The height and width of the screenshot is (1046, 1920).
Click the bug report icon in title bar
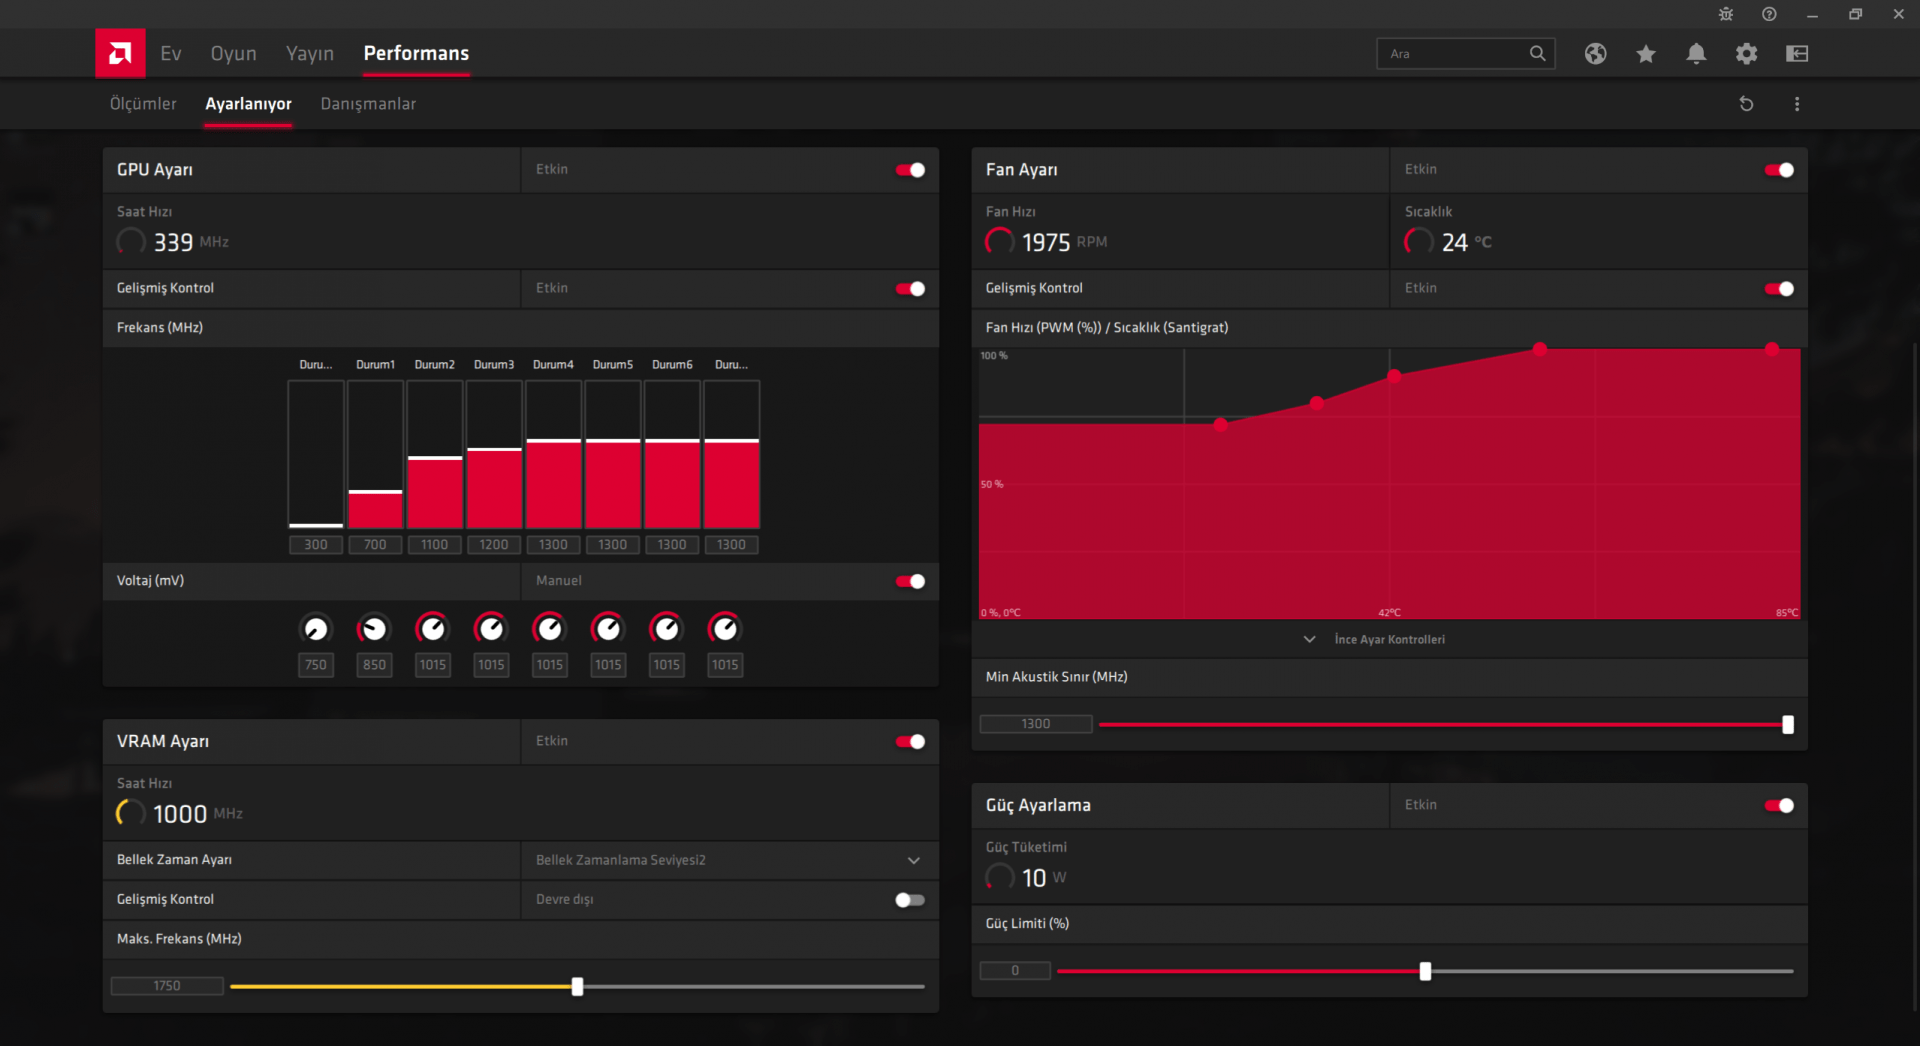1726,14
